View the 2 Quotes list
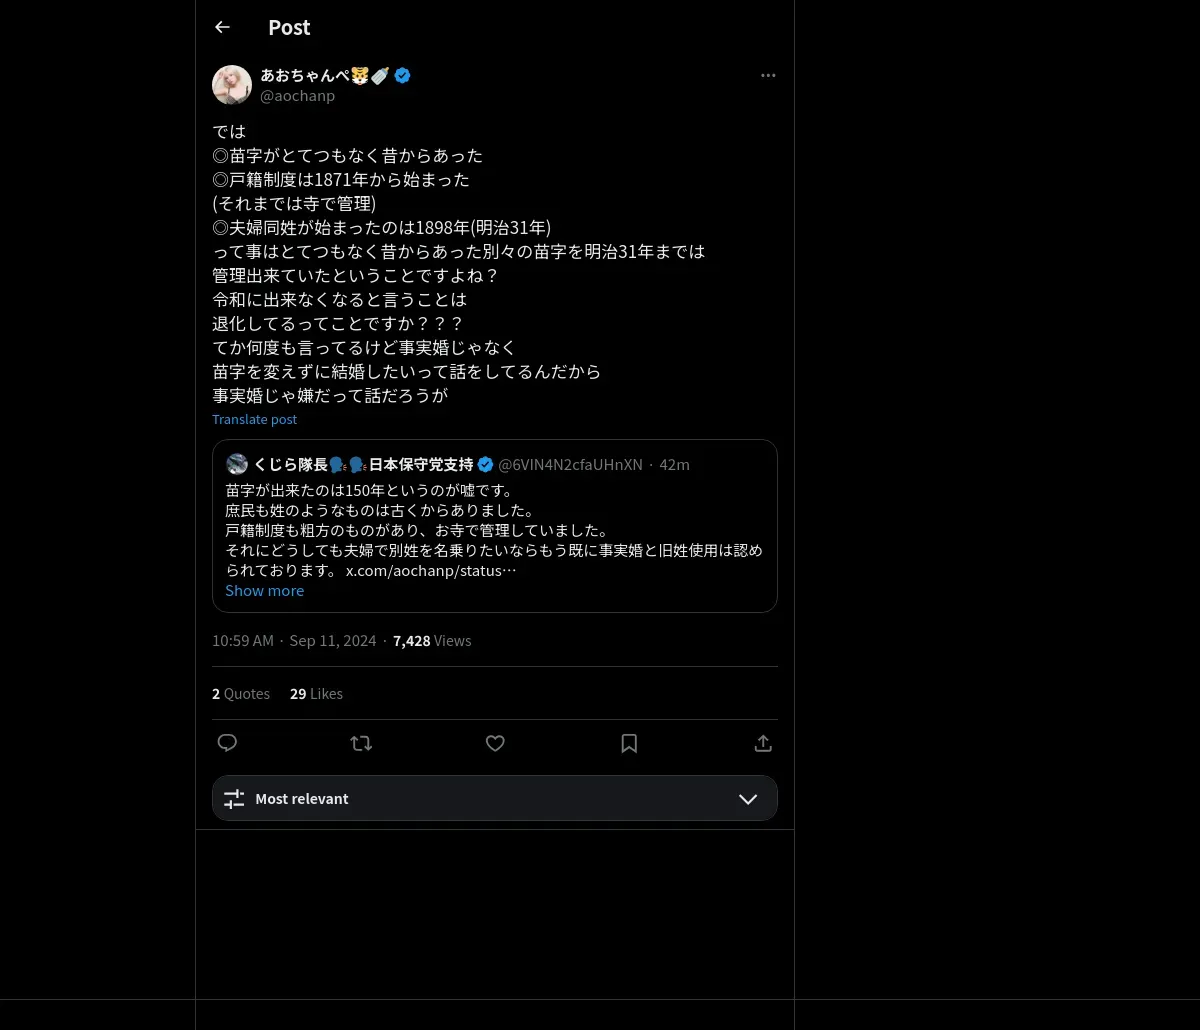This screenshot has width=1200, height=1030. [x=241, y=693]
